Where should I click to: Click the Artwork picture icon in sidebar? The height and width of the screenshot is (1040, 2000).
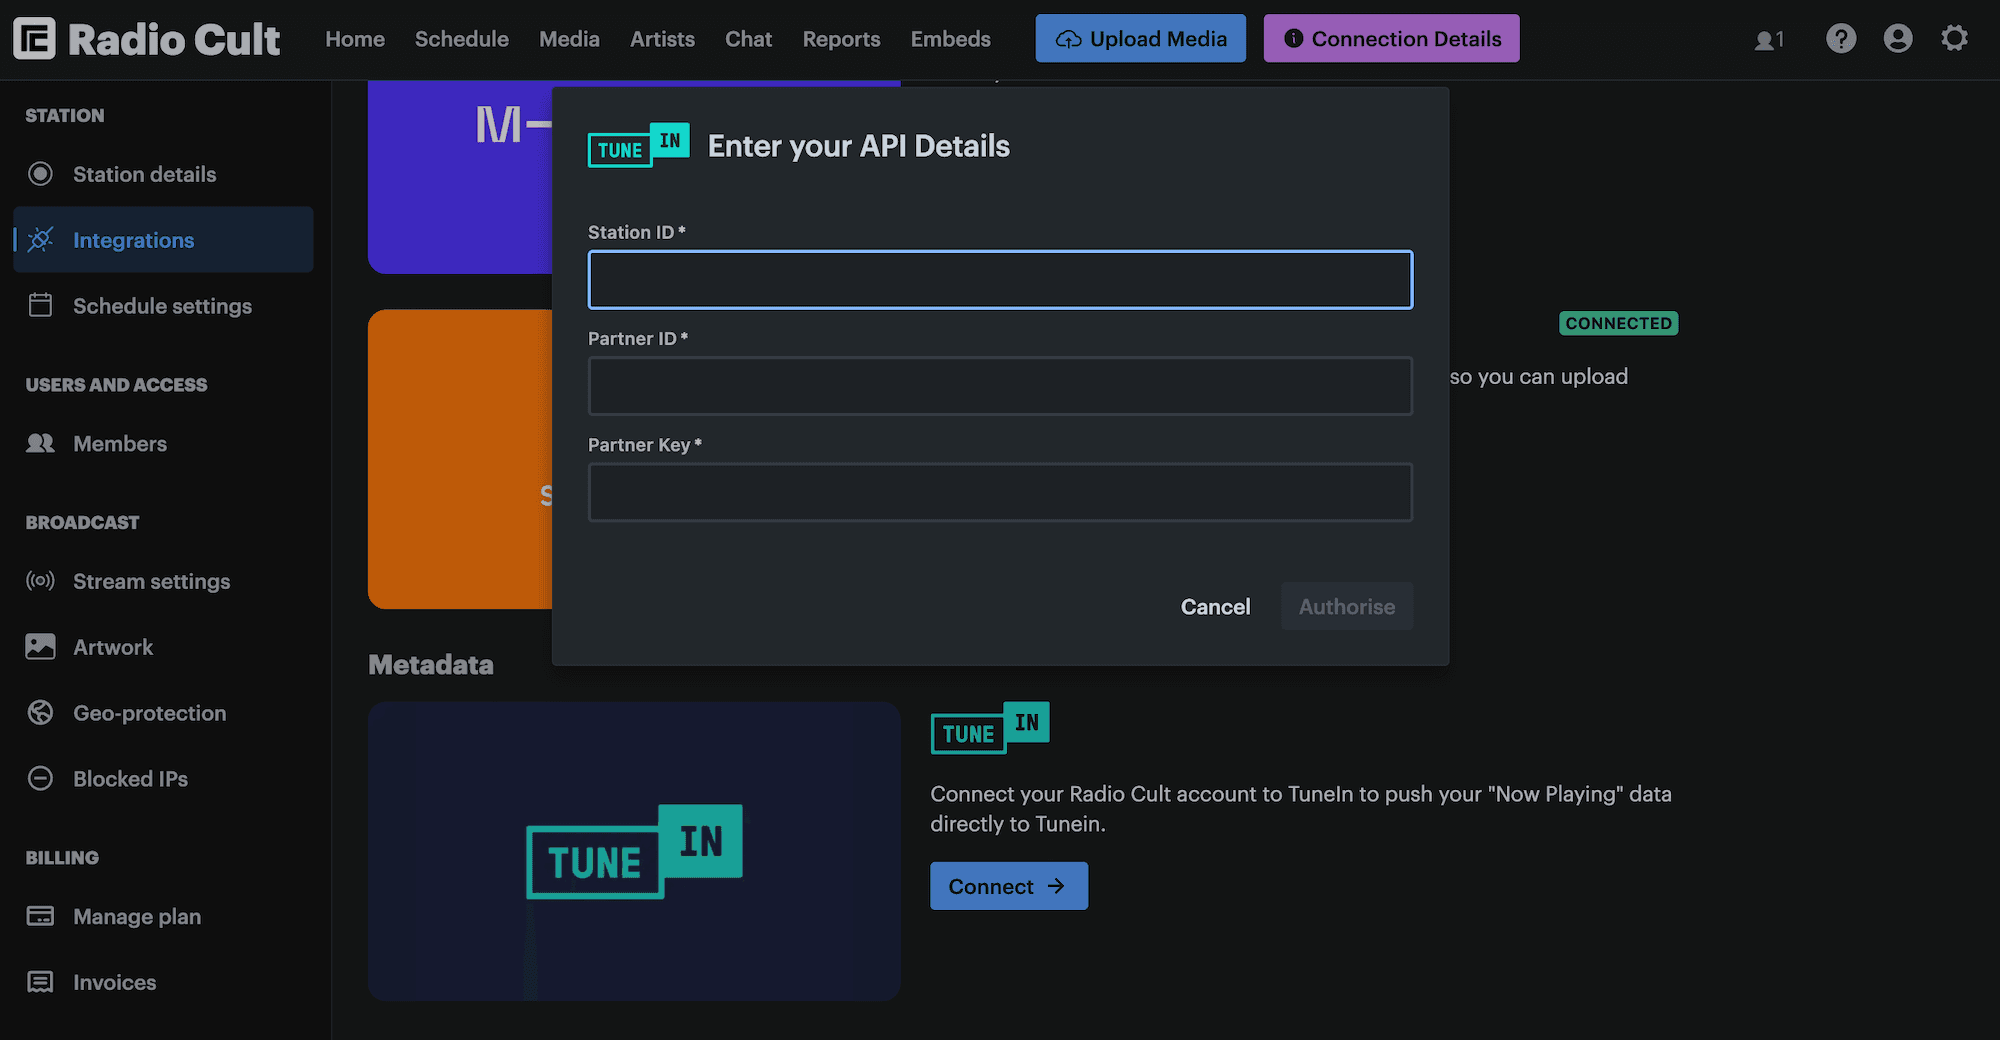40,646
